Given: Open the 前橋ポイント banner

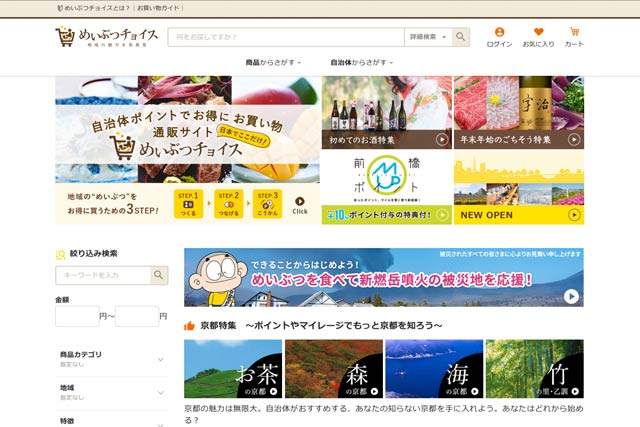Looking at the screenshot, I should (387, 187).
